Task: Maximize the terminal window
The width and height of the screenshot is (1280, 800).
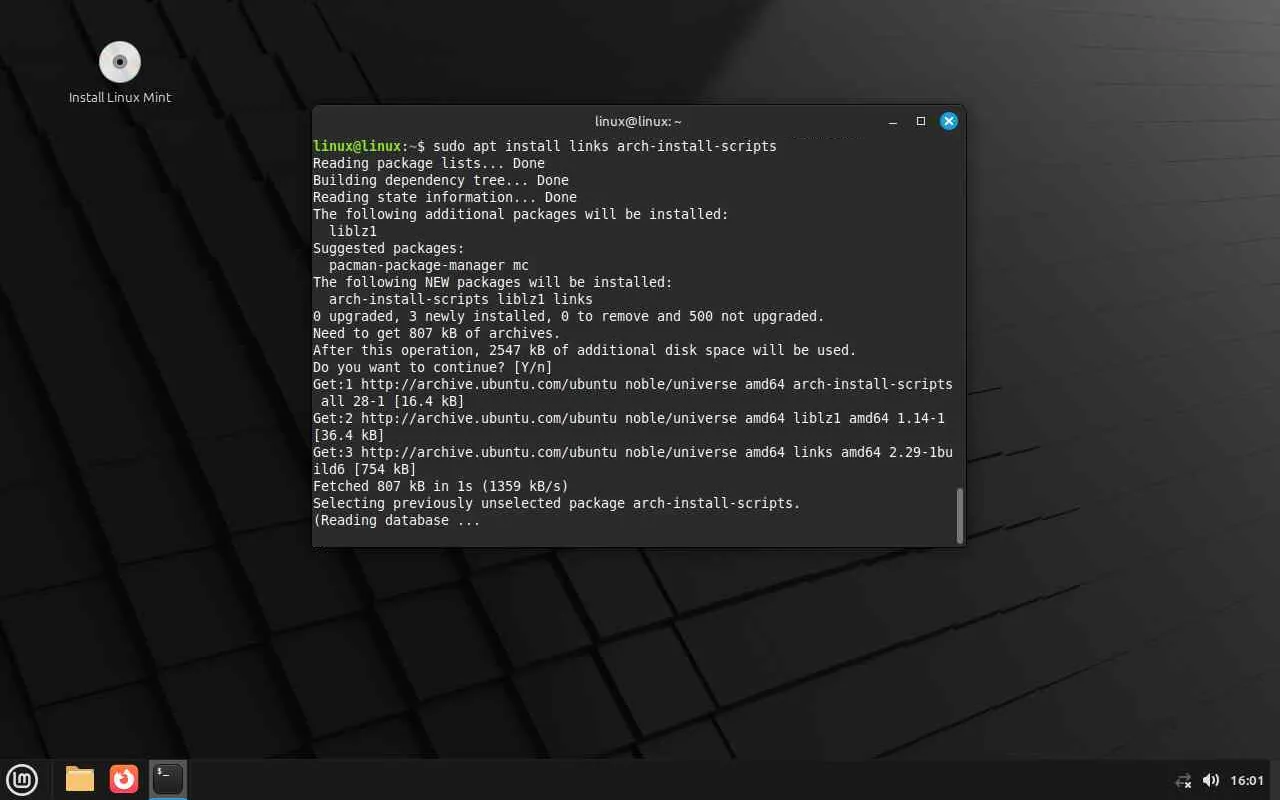Action: 921,121
